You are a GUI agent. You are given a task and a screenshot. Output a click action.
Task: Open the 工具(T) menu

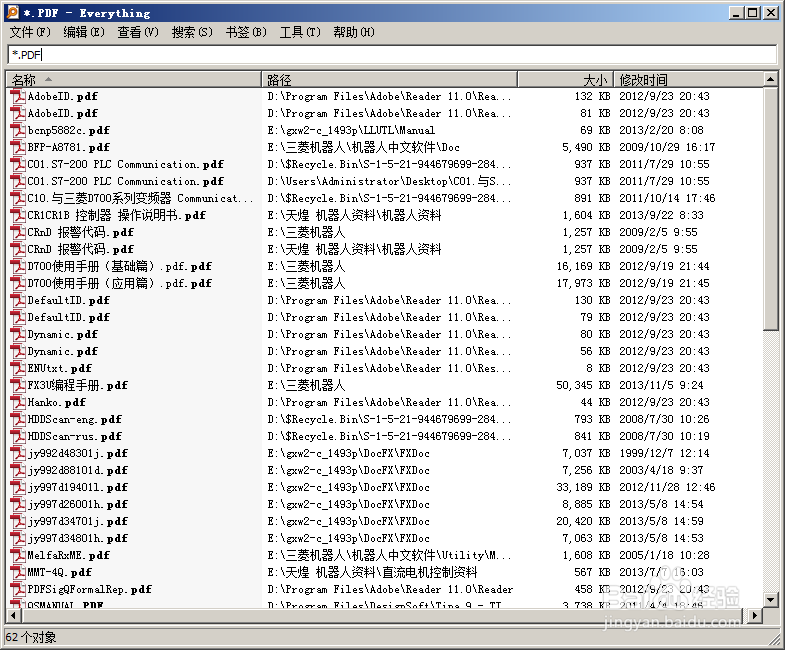pyautogui.click(x=300, y=32)
